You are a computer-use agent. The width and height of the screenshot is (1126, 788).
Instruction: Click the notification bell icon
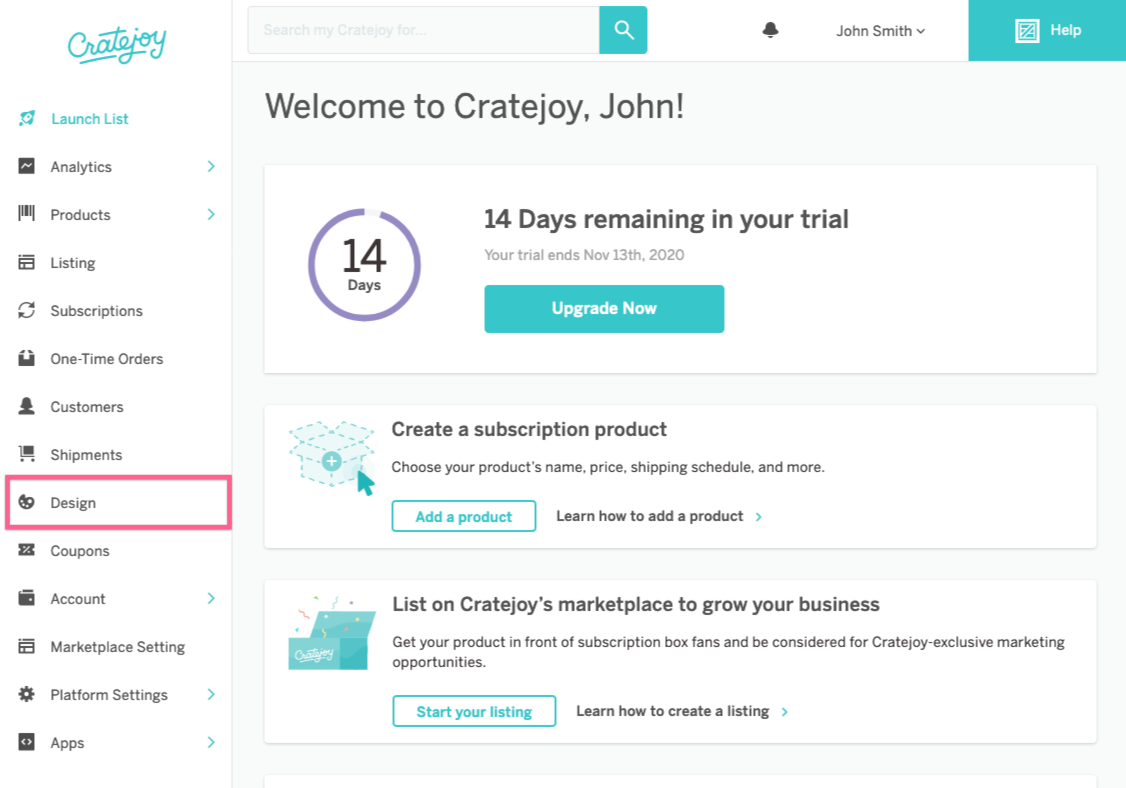click(770, 31)
